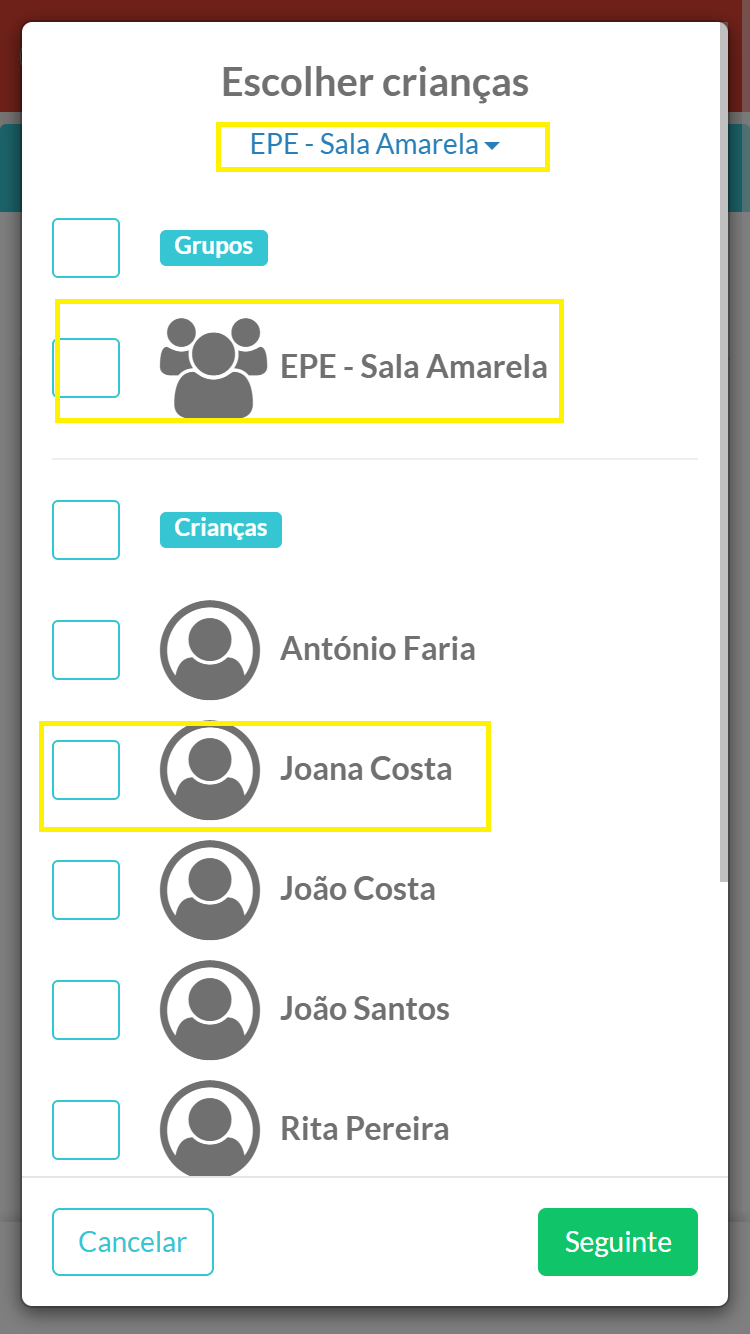
Task: Select all children with the Crianças checkbox
Action: 86,530
